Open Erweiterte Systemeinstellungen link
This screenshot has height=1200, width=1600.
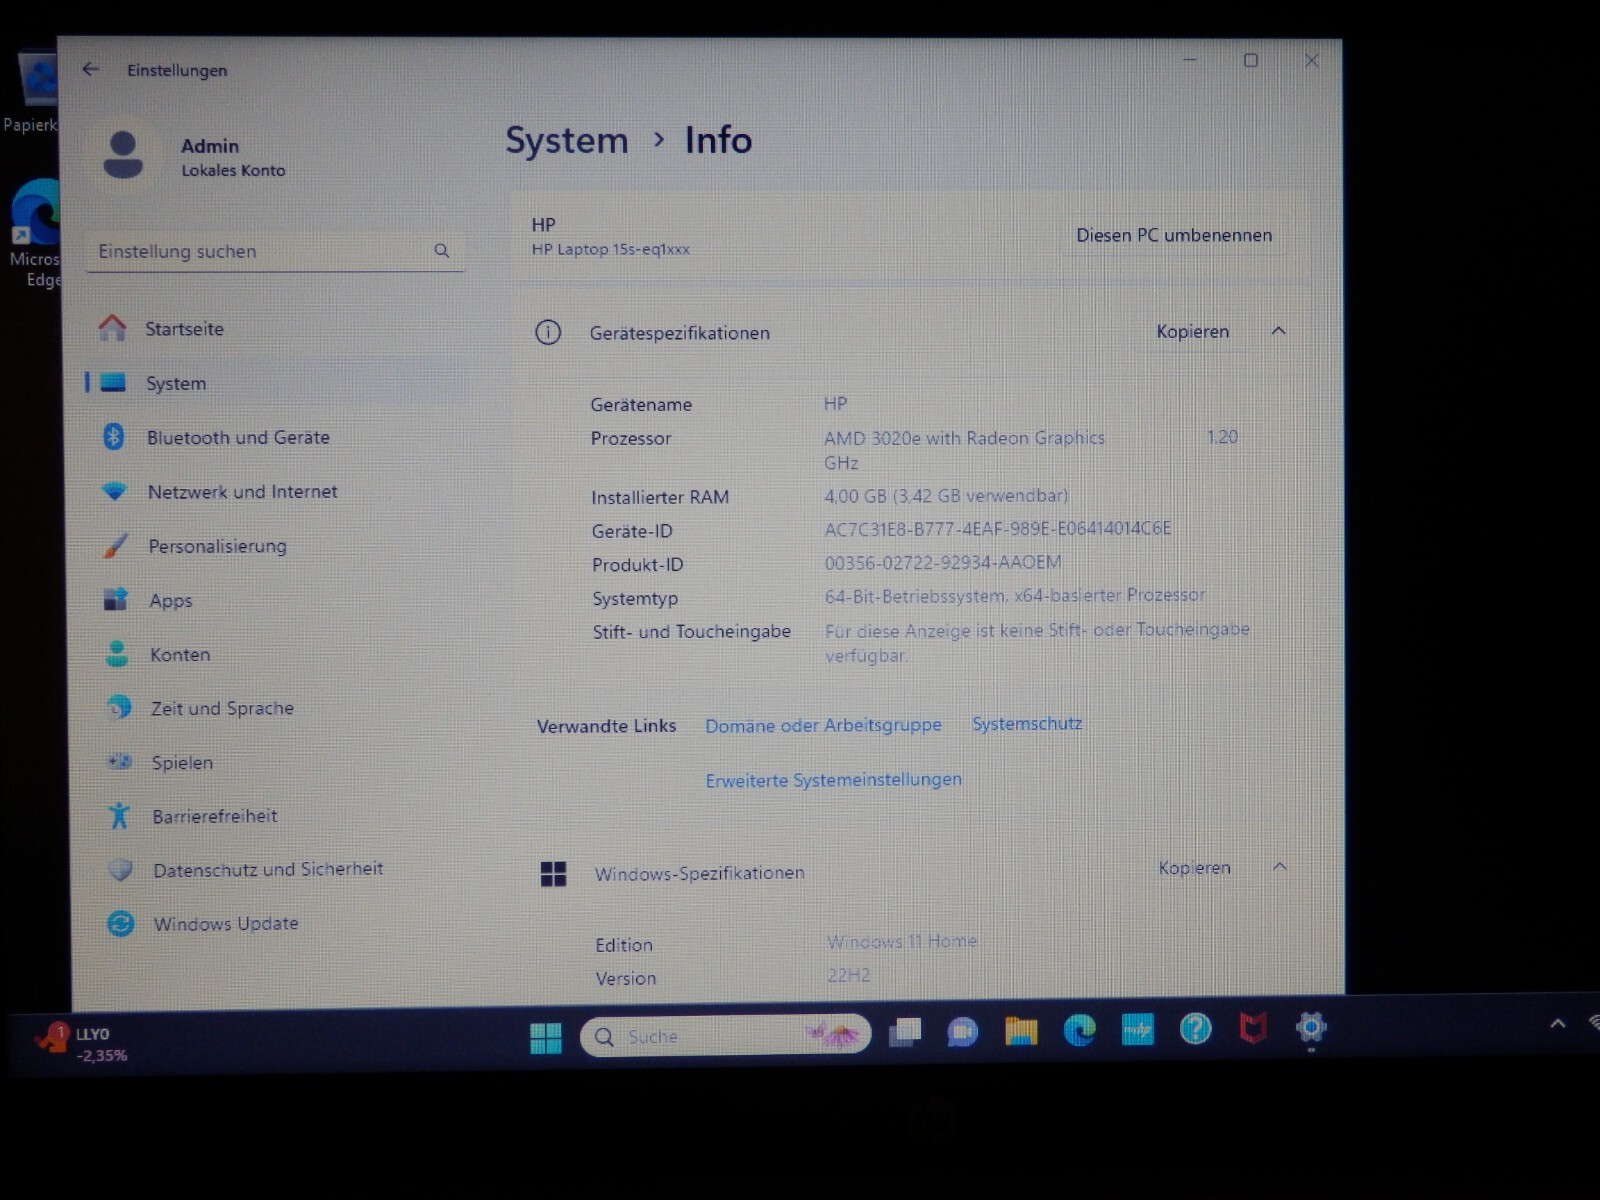click(834, 780)
